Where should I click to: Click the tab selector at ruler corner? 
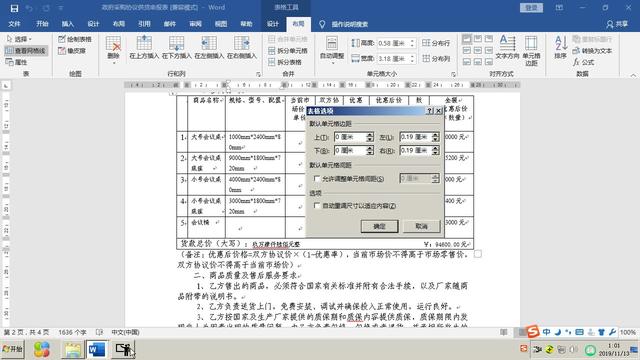coord(6,85)
